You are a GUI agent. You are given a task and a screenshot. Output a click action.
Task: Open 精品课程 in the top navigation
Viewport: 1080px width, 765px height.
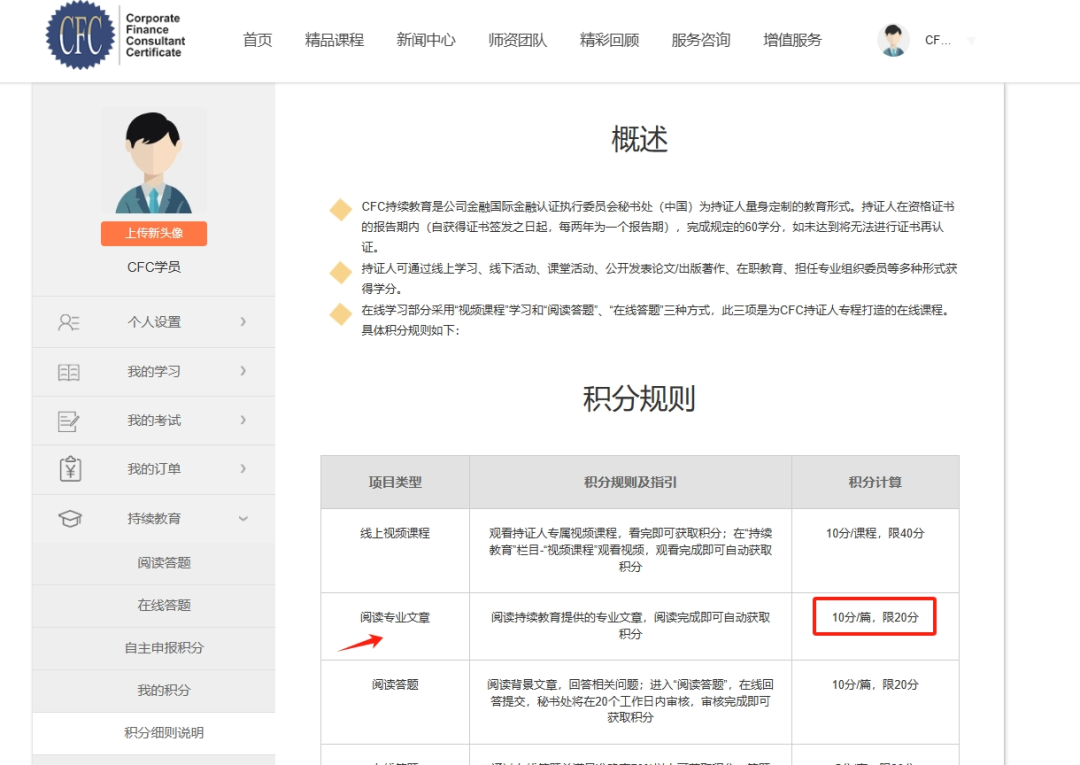click(x=334, y=40)
